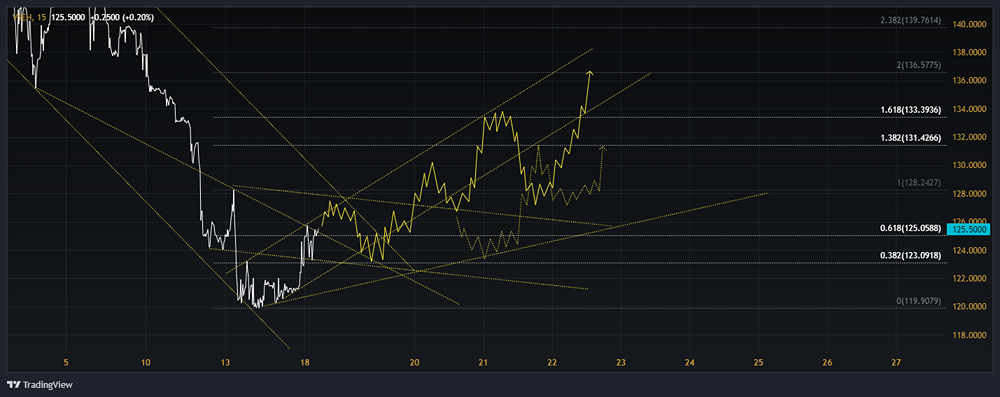Click date 25 on the time axis
Viewport: 1000px width, 397px height.
(x=758, y=363)
